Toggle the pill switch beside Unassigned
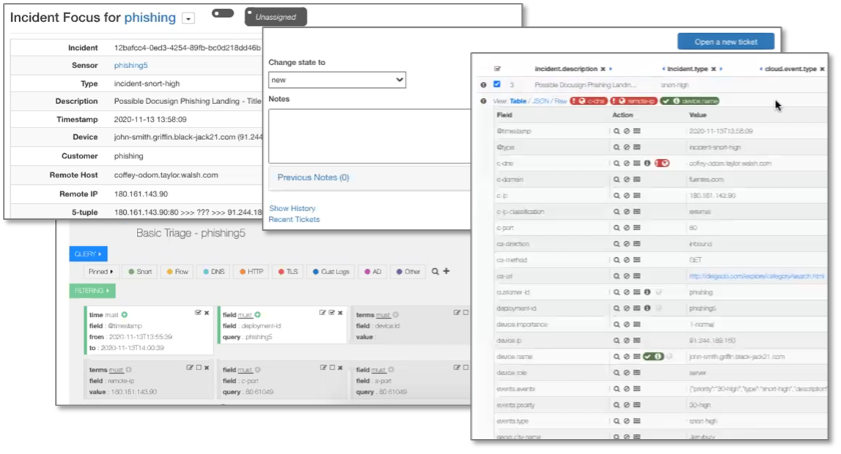841x454 pixels. click(223, 14)
